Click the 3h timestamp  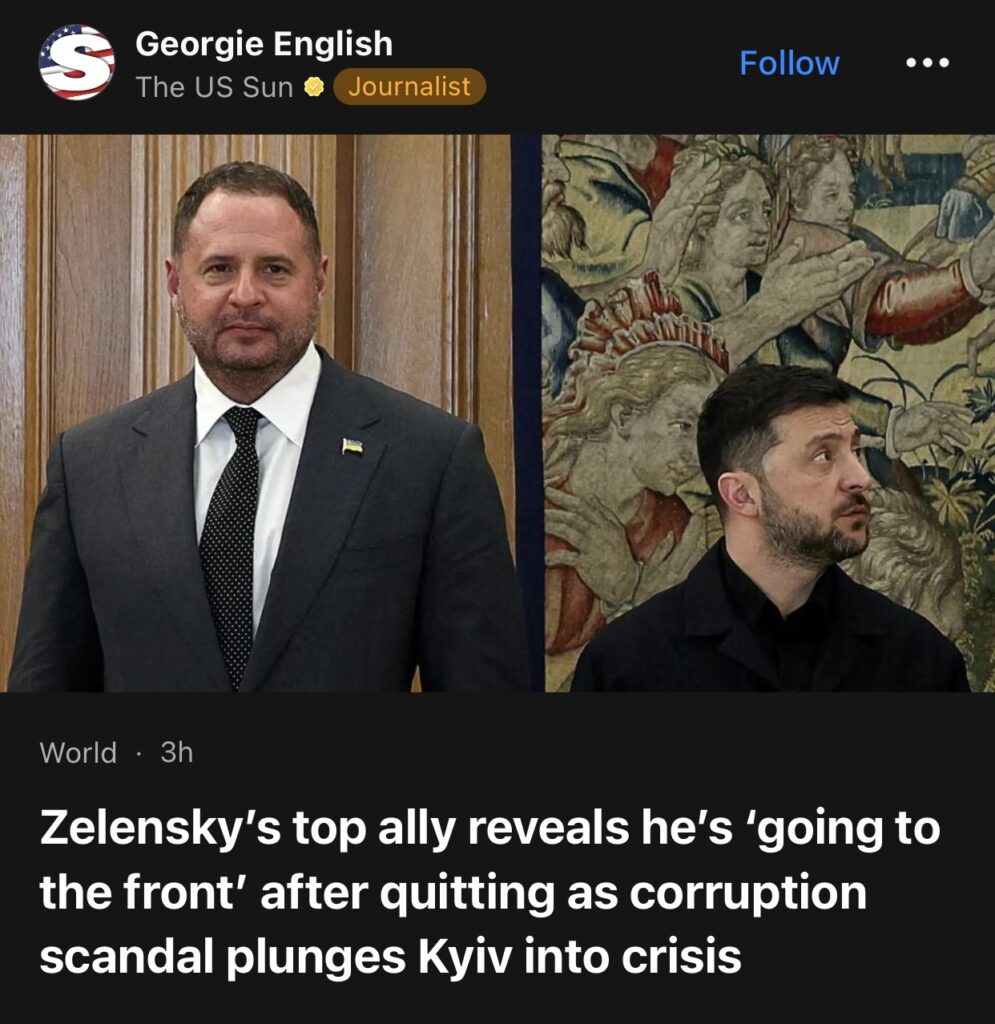[177, 752]
